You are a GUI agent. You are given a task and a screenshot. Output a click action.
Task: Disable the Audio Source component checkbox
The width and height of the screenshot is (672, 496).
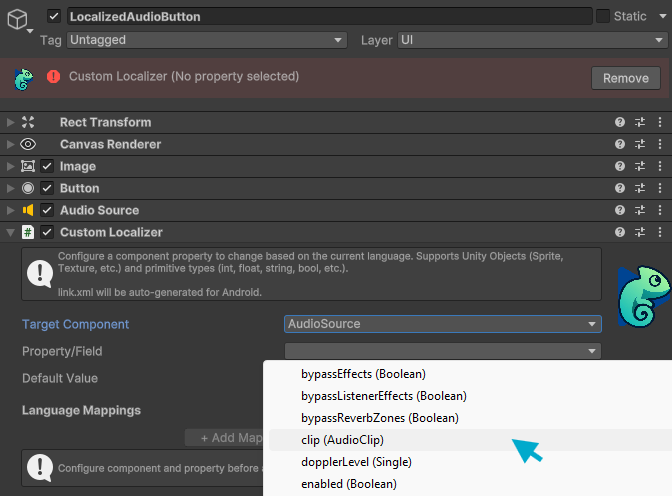pos(47,210)
